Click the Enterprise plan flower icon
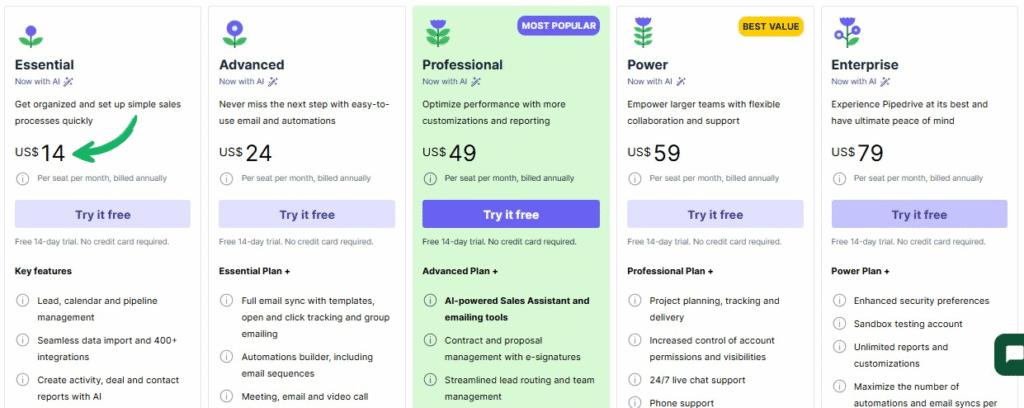Viewport: 1024px width, 408px height. pyautogui.click(x=846, y=33)
